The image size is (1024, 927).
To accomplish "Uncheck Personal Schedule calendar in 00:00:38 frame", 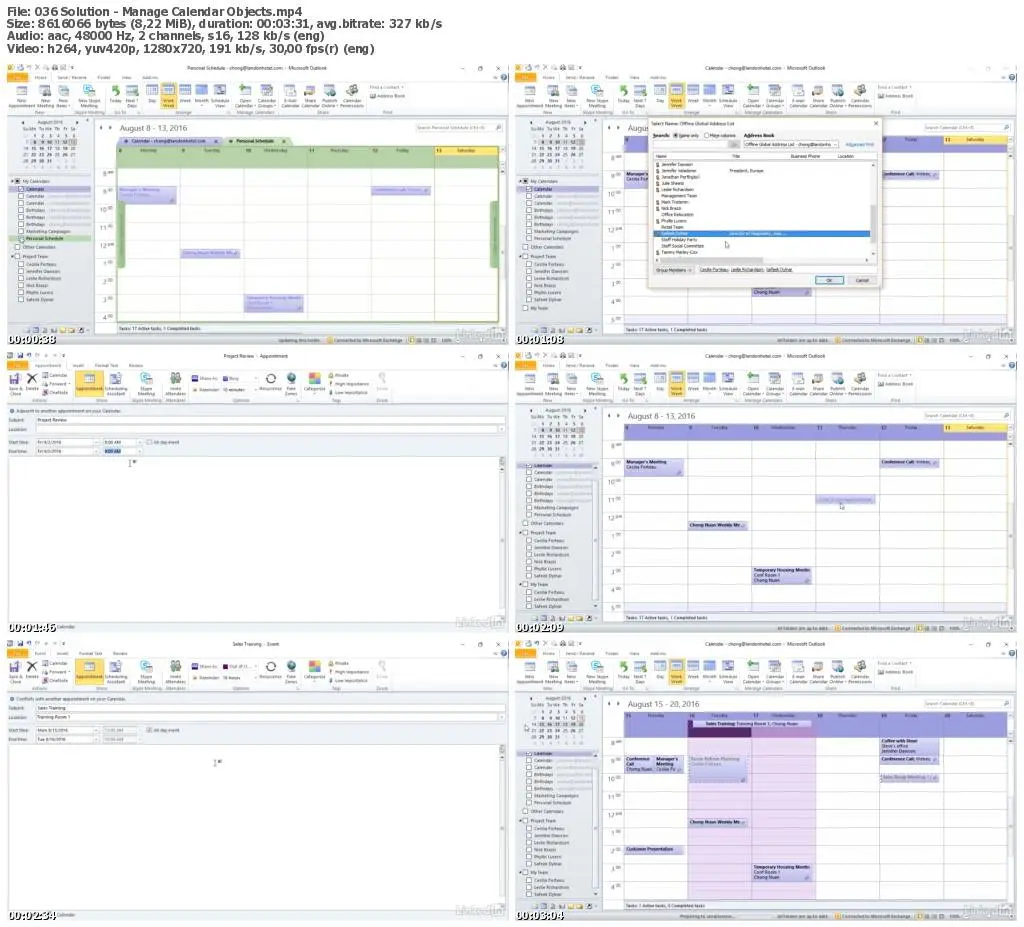I will point(21,239).
